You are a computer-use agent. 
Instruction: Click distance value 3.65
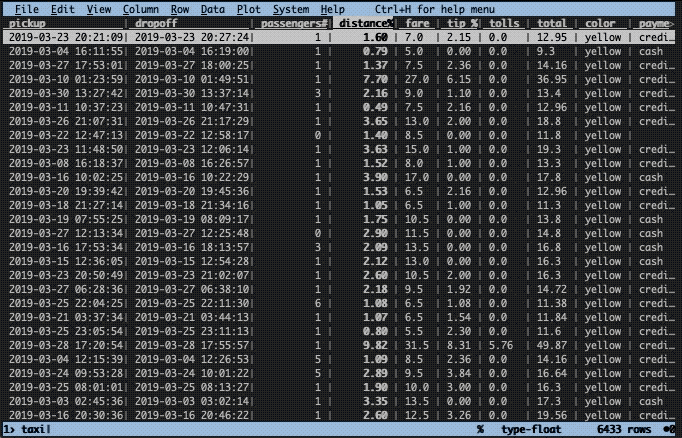pyautogui.click(x=375, y=121)
